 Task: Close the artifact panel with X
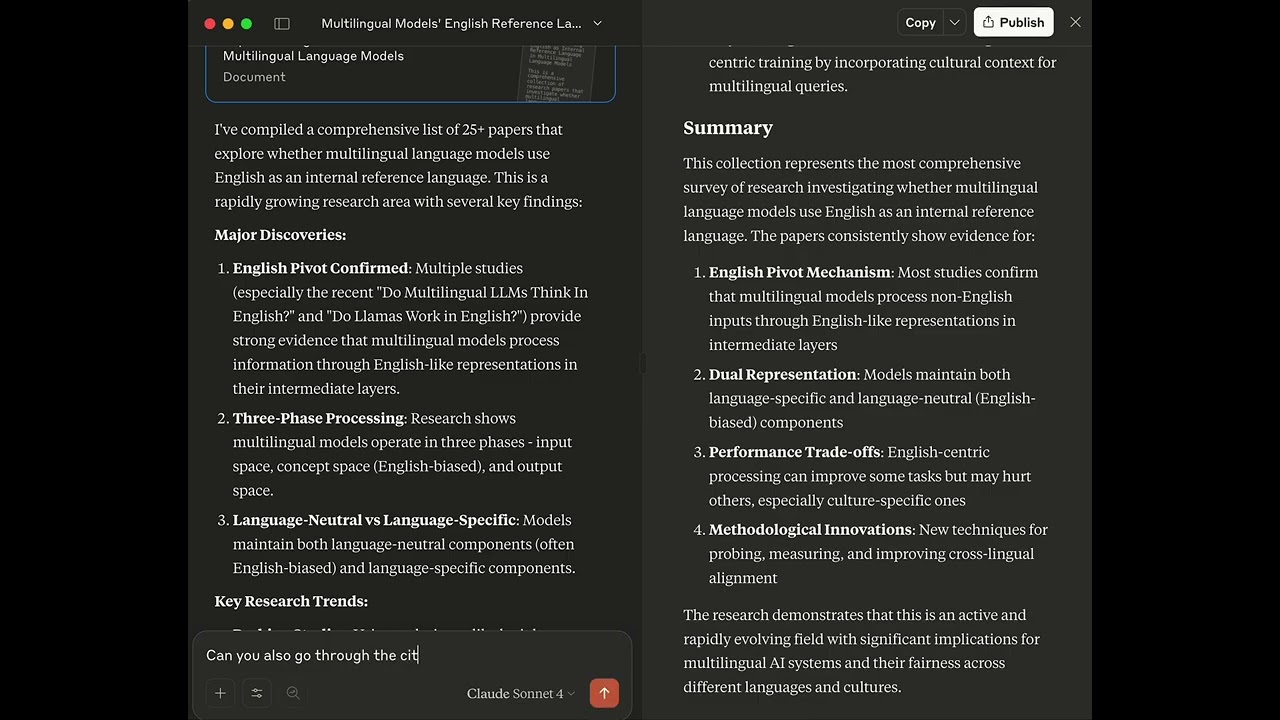[1075, 22]
